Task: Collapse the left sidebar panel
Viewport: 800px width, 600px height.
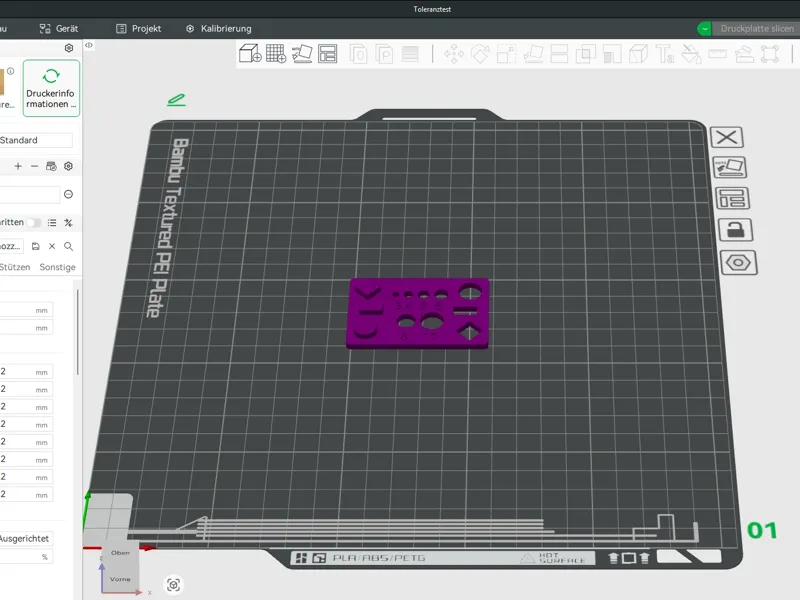Action: 89,45
